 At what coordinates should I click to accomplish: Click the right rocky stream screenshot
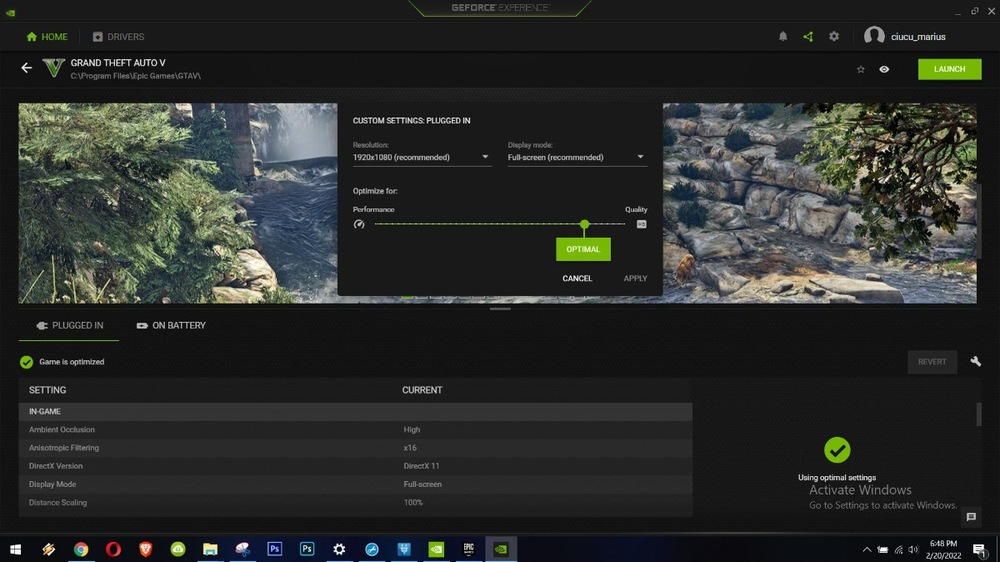[x=820, y=203]
